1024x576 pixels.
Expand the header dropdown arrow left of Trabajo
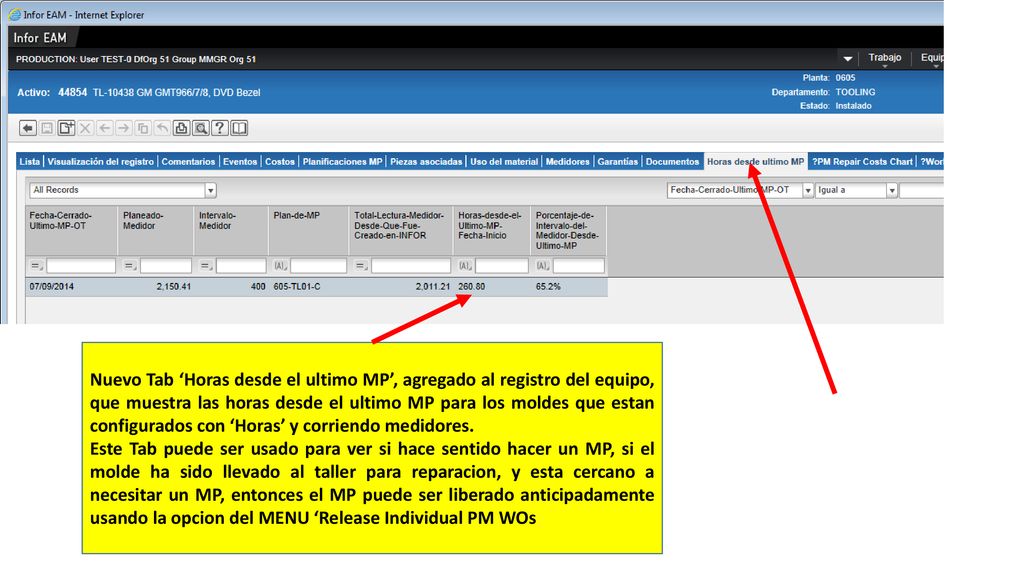coord(848,59)
